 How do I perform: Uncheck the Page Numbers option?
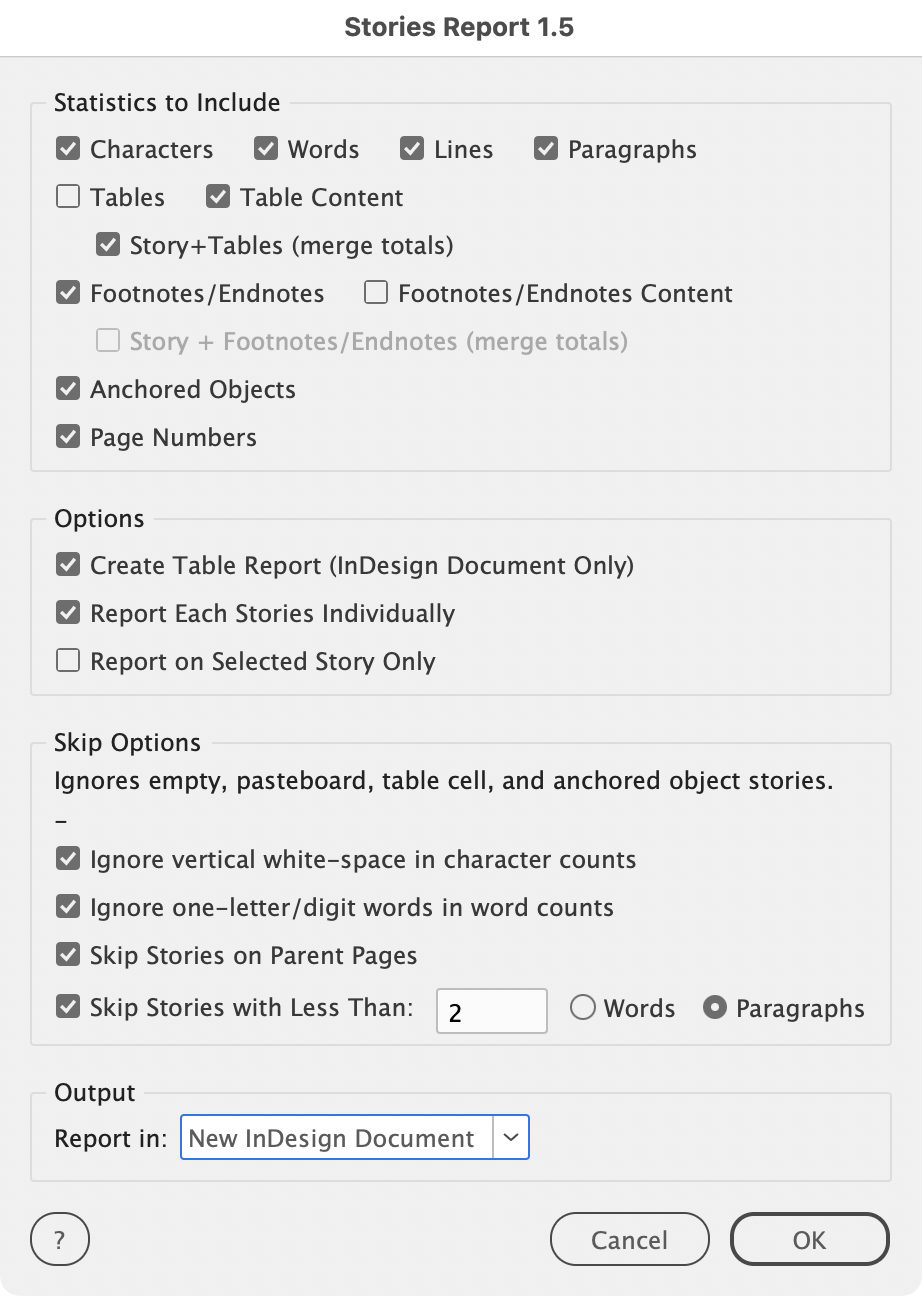point(68,437)
